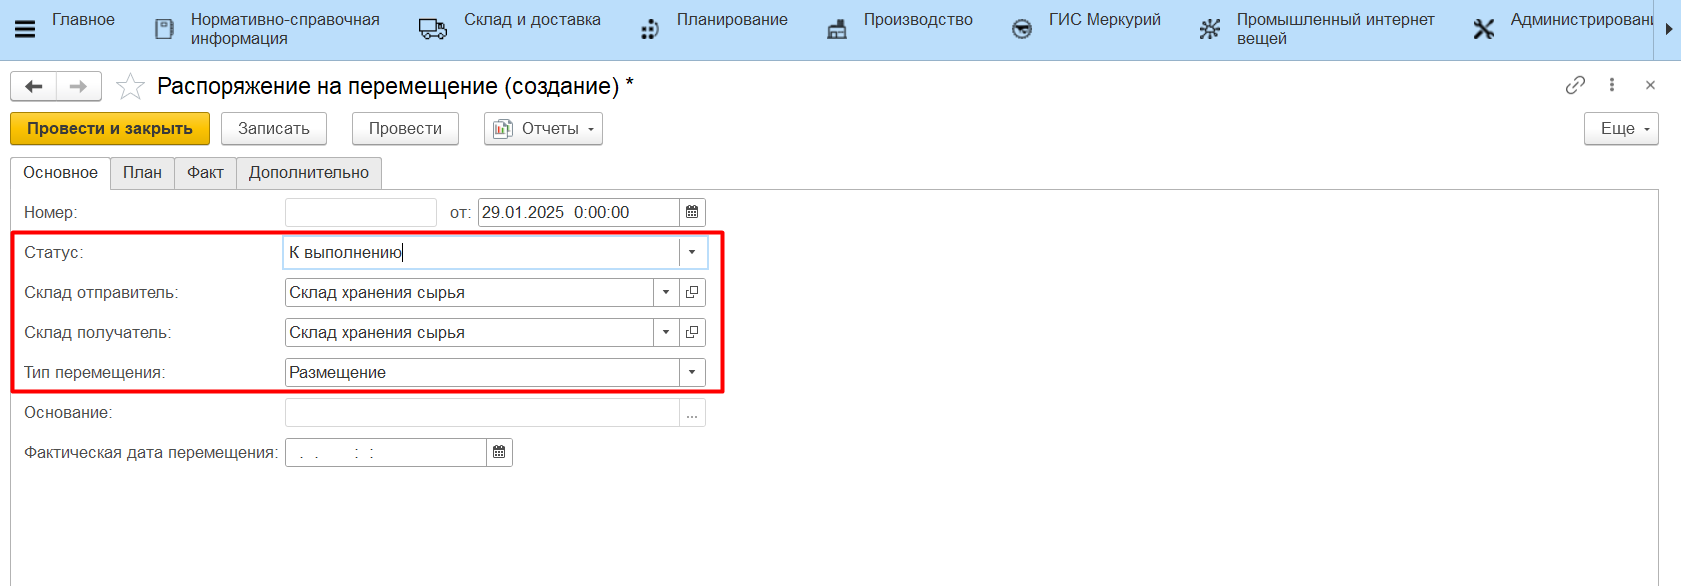This screenshot has height=586, width=1681.
Task: Open calendar picker for document date
Action: (x=692, y=212)
